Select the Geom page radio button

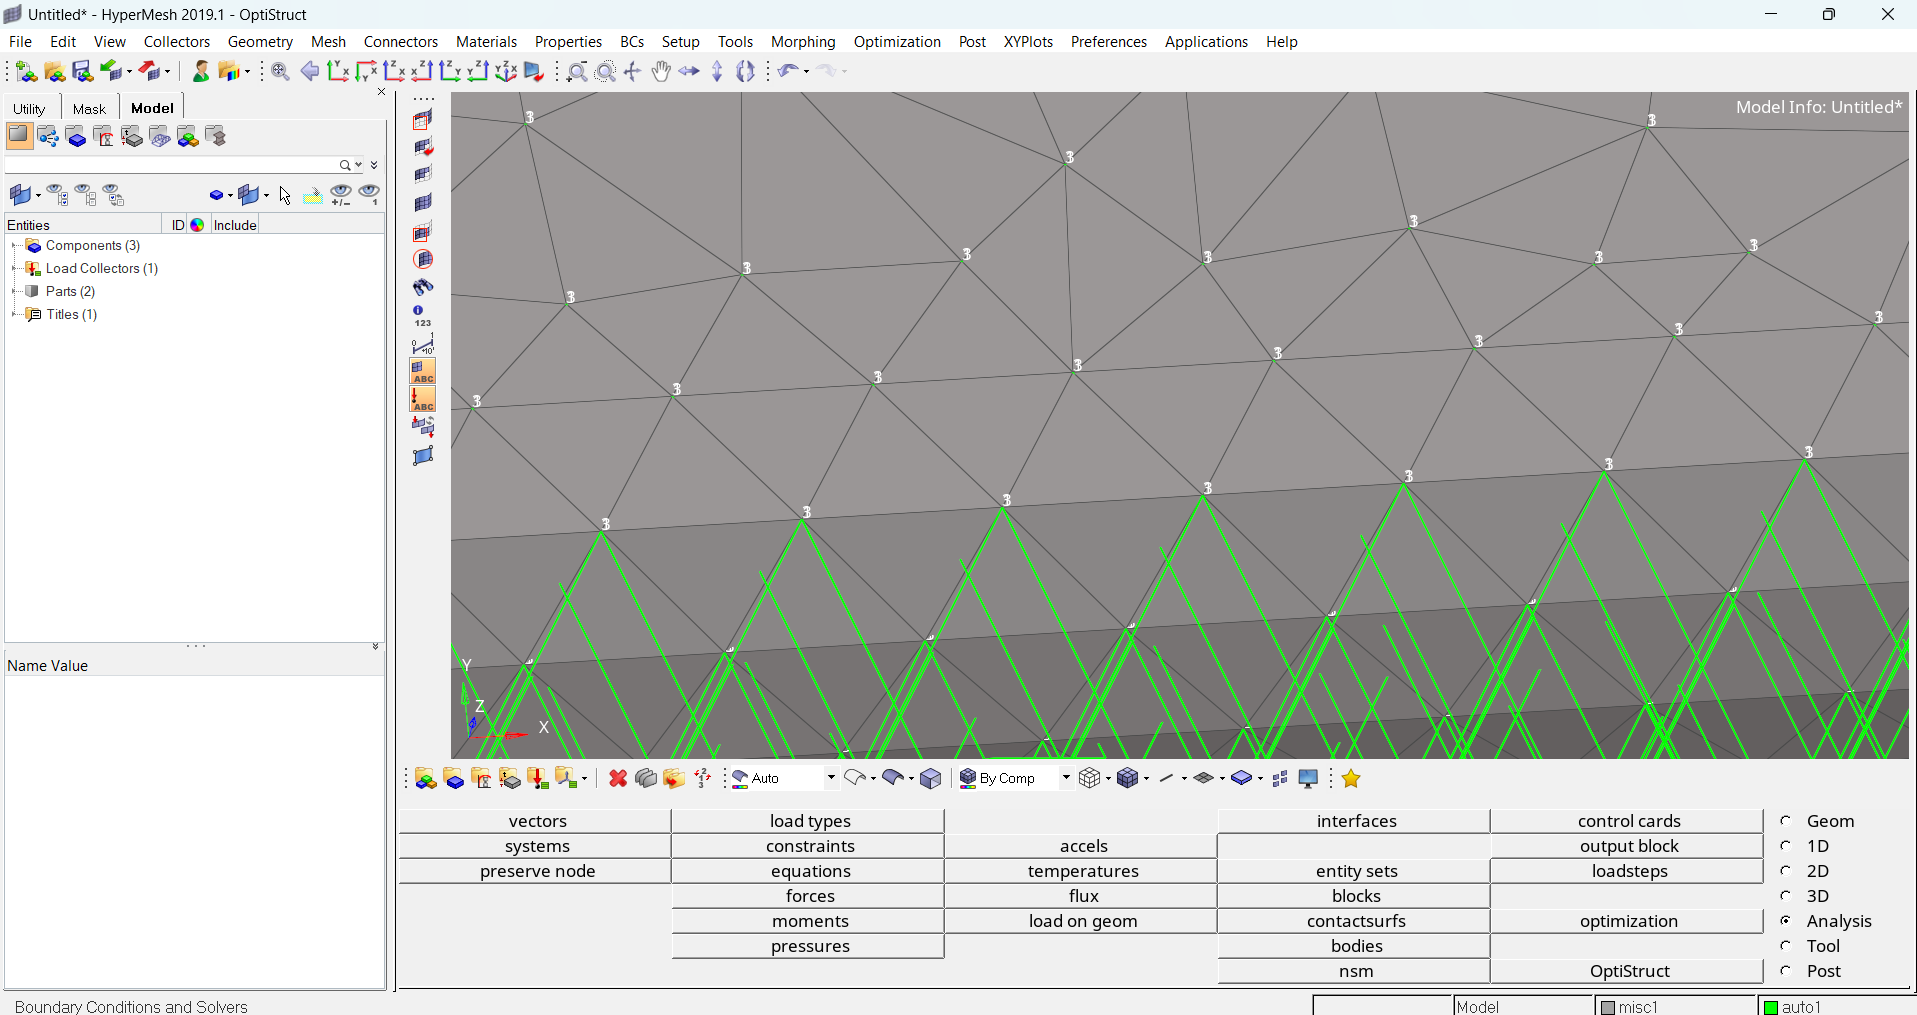pyautogui.click(x=1786, y=821)
